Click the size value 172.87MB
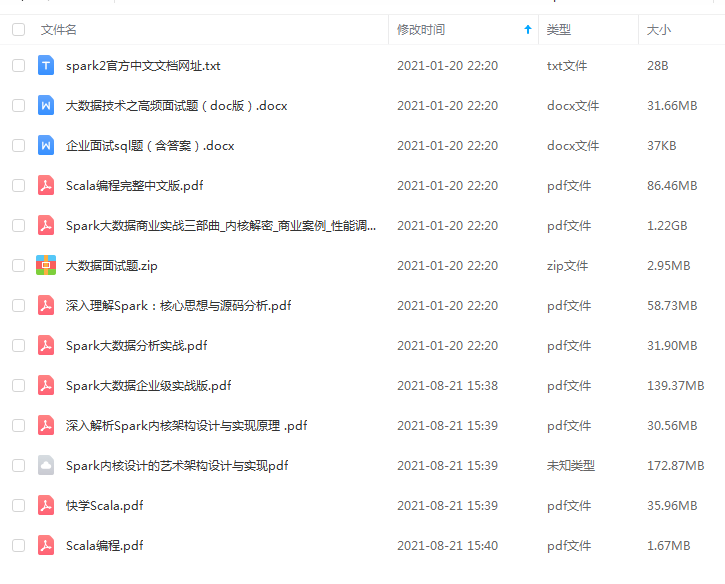725x584 pixels. pos(676,466)
